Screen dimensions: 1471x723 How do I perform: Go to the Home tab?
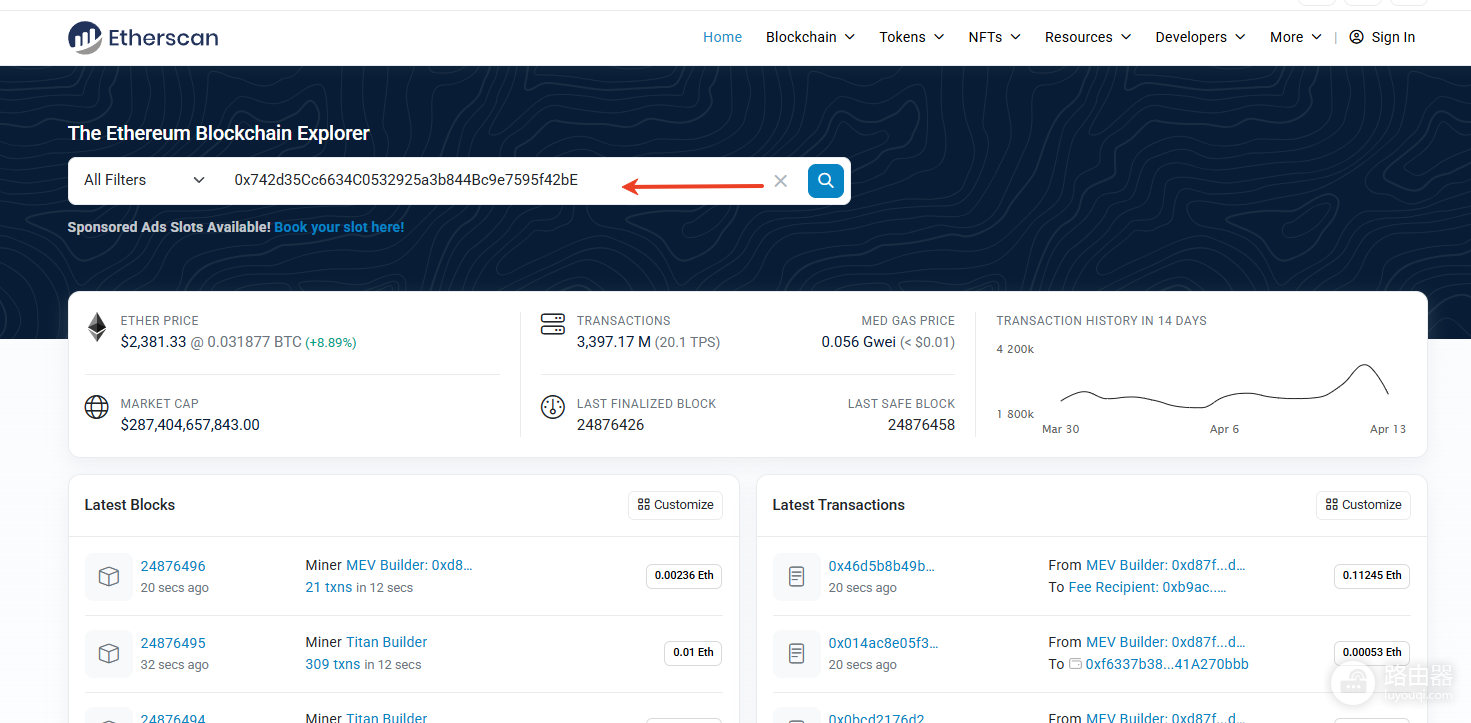pyautogui.click(x=722, y=37)
